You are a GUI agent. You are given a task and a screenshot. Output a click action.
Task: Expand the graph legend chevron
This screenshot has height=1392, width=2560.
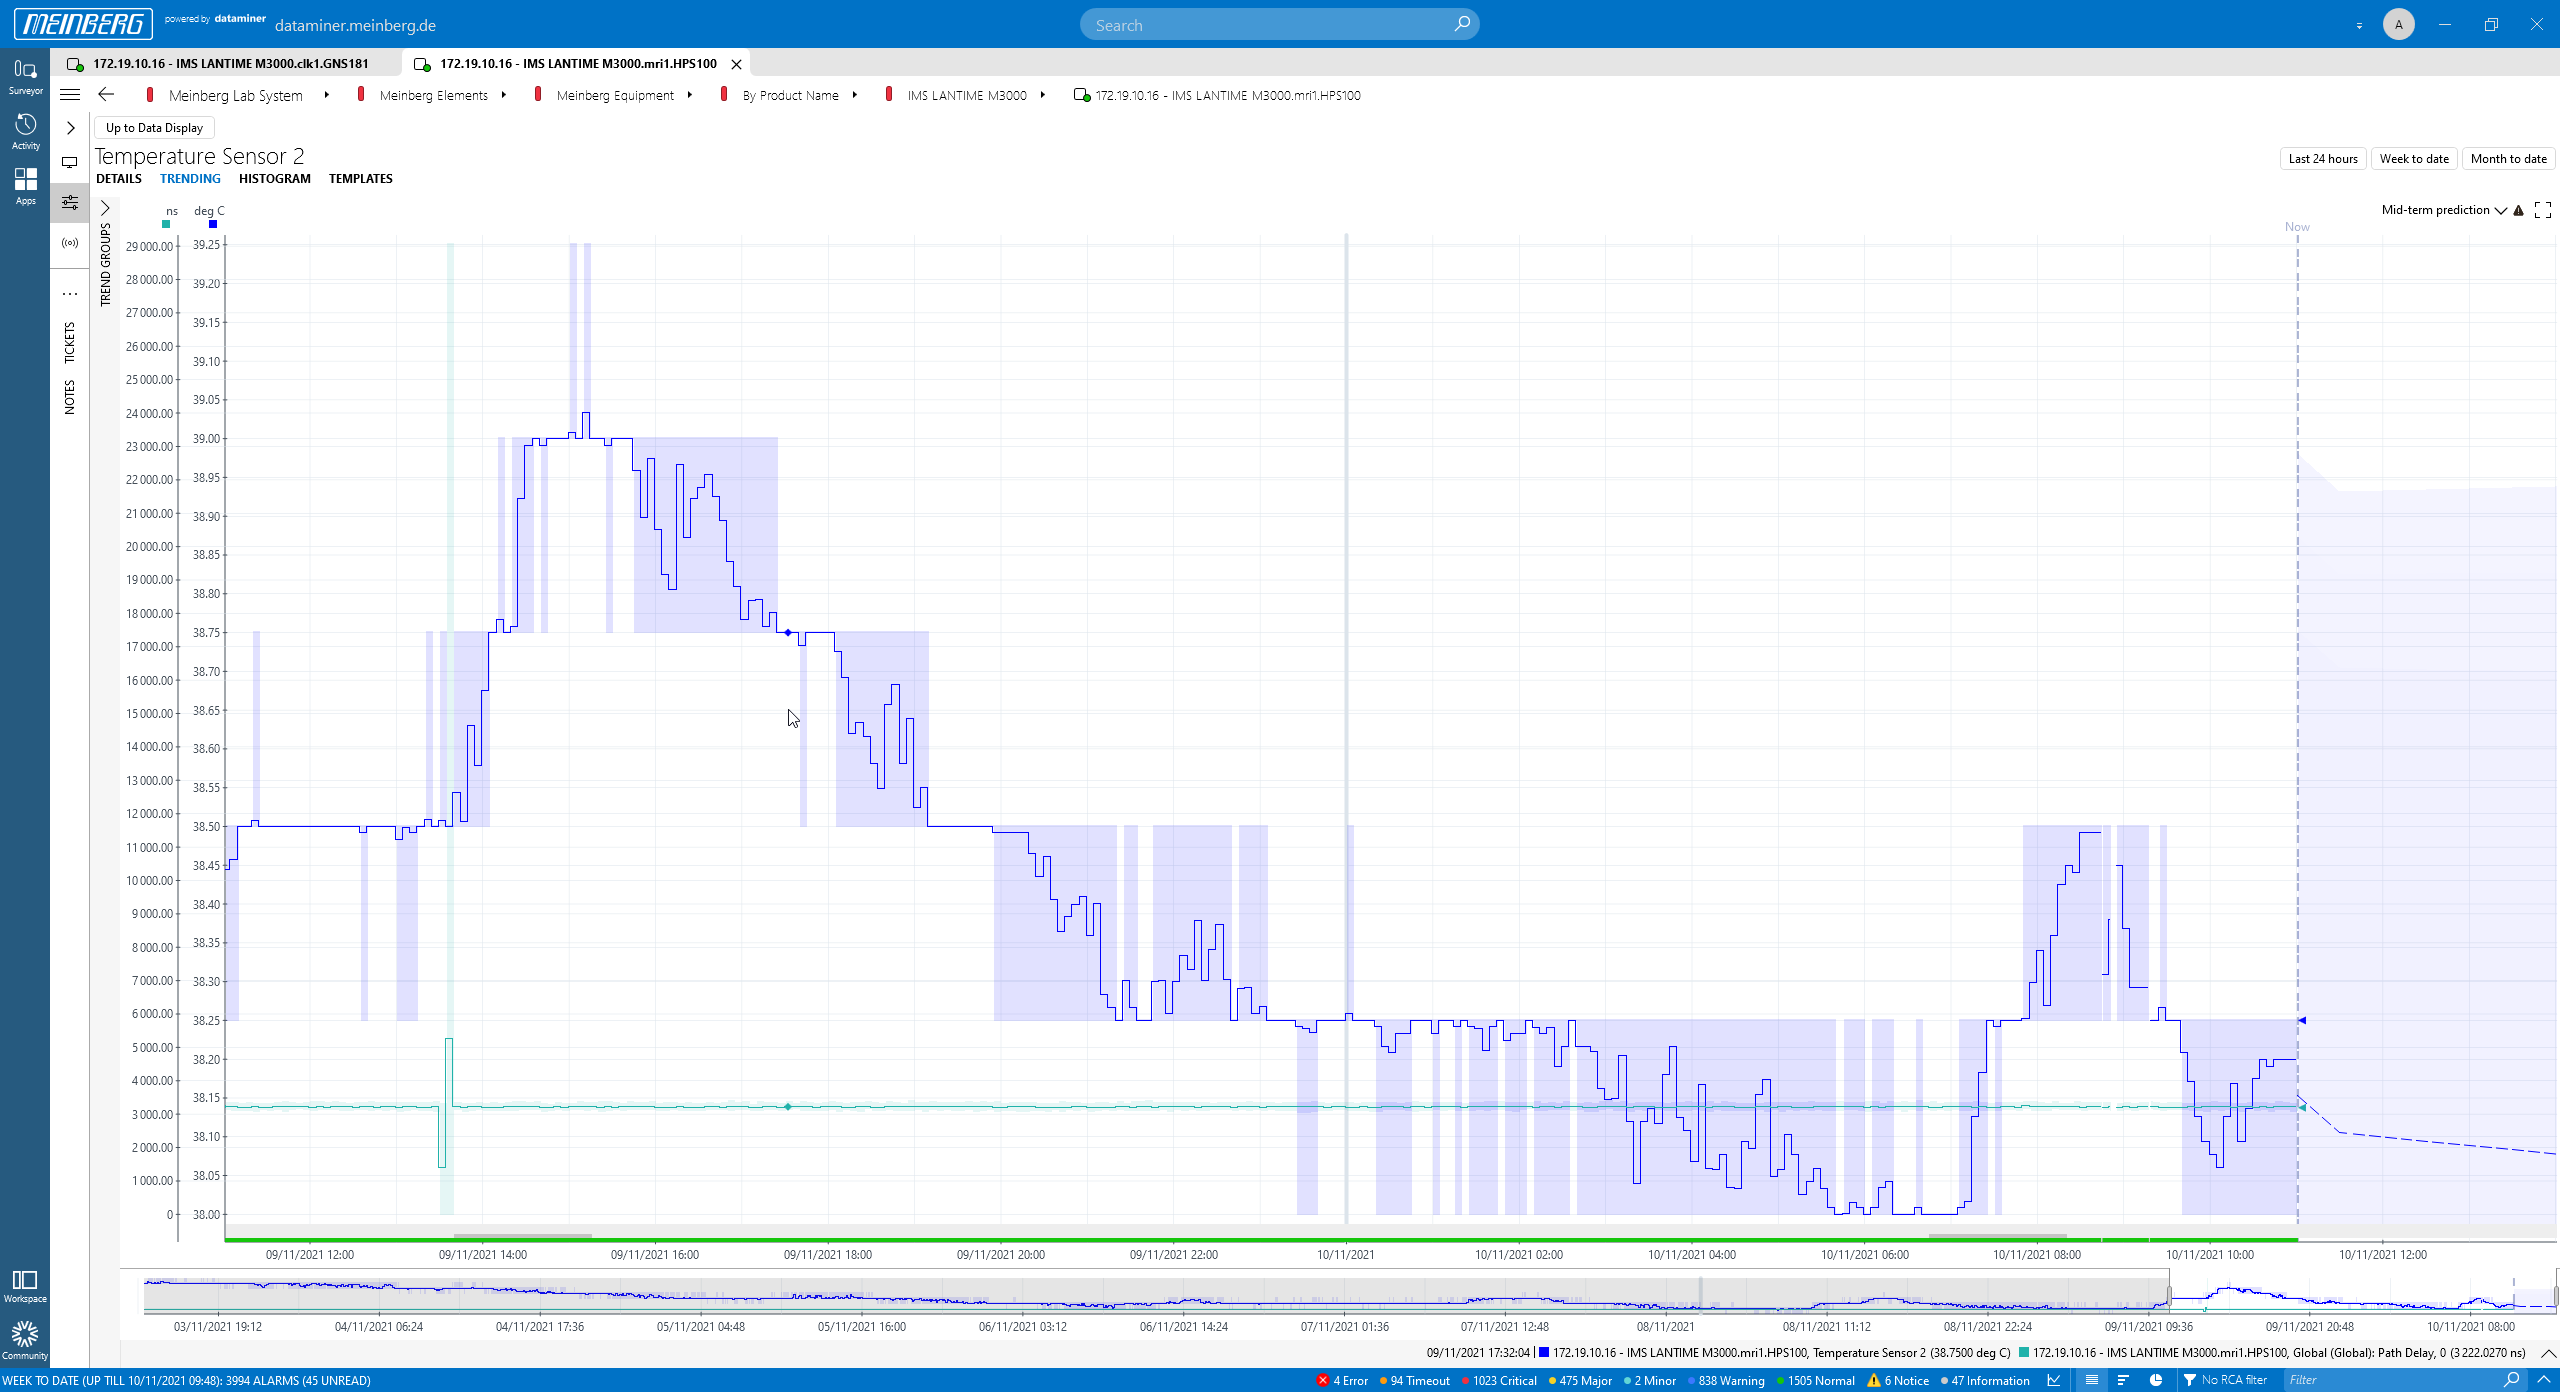pos(2547,1353)
